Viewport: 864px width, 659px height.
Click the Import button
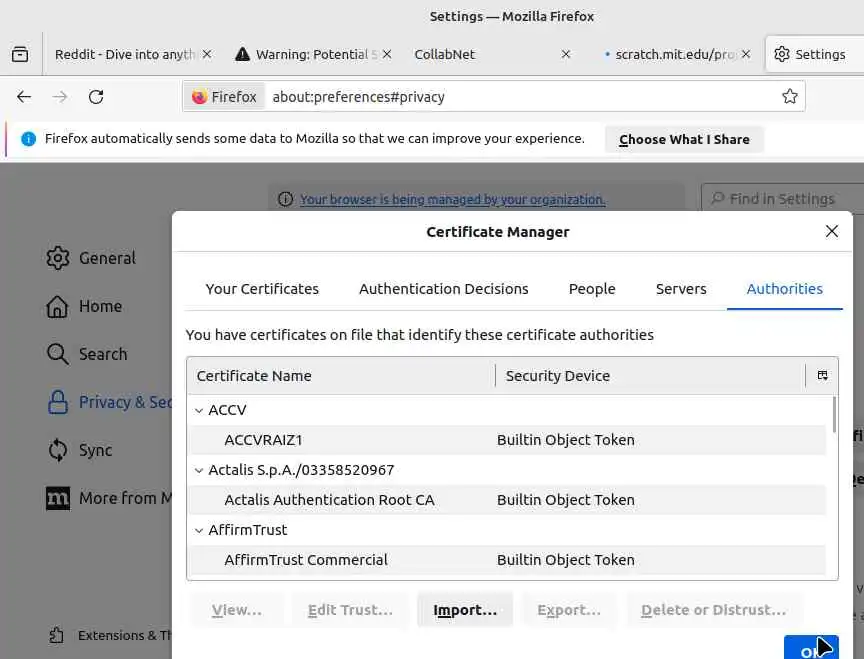(x=464, y=610)
